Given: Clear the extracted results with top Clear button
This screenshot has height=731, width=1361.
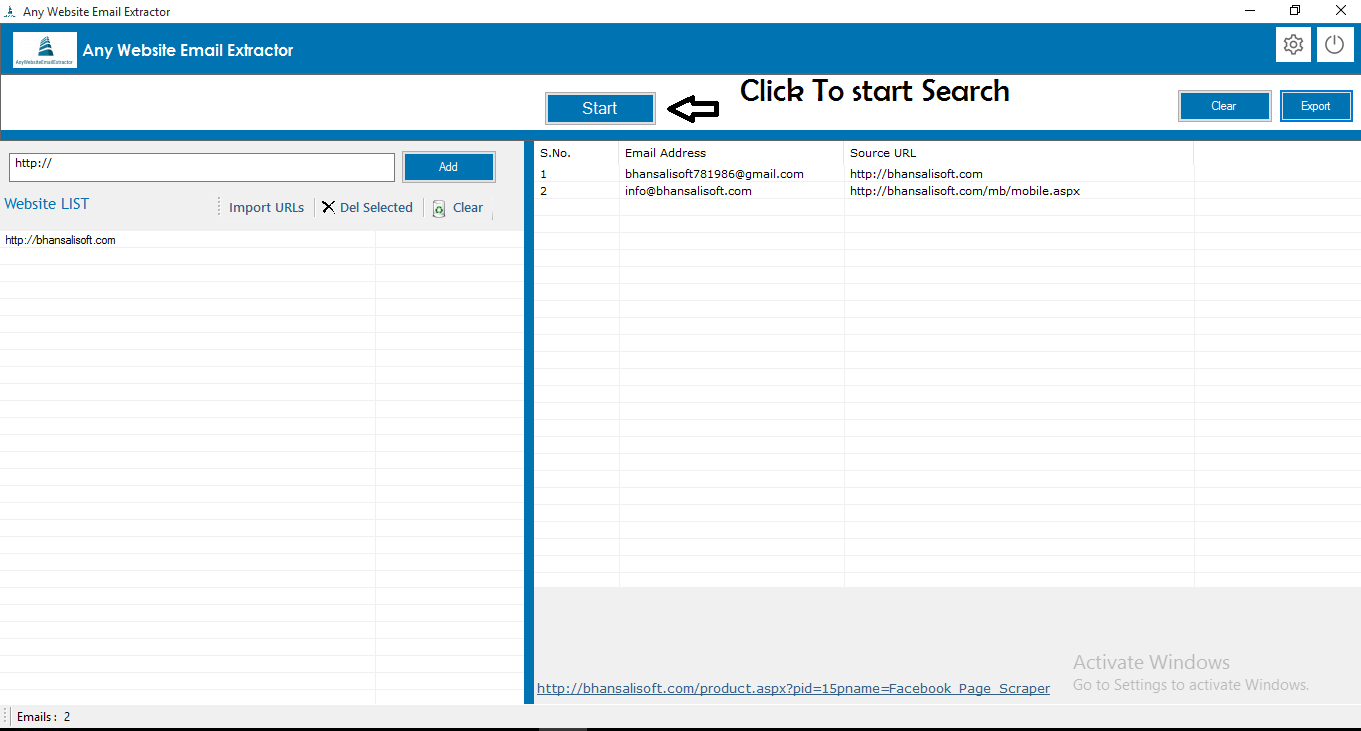Looking at the screenshot, I should coord(1224,106).
